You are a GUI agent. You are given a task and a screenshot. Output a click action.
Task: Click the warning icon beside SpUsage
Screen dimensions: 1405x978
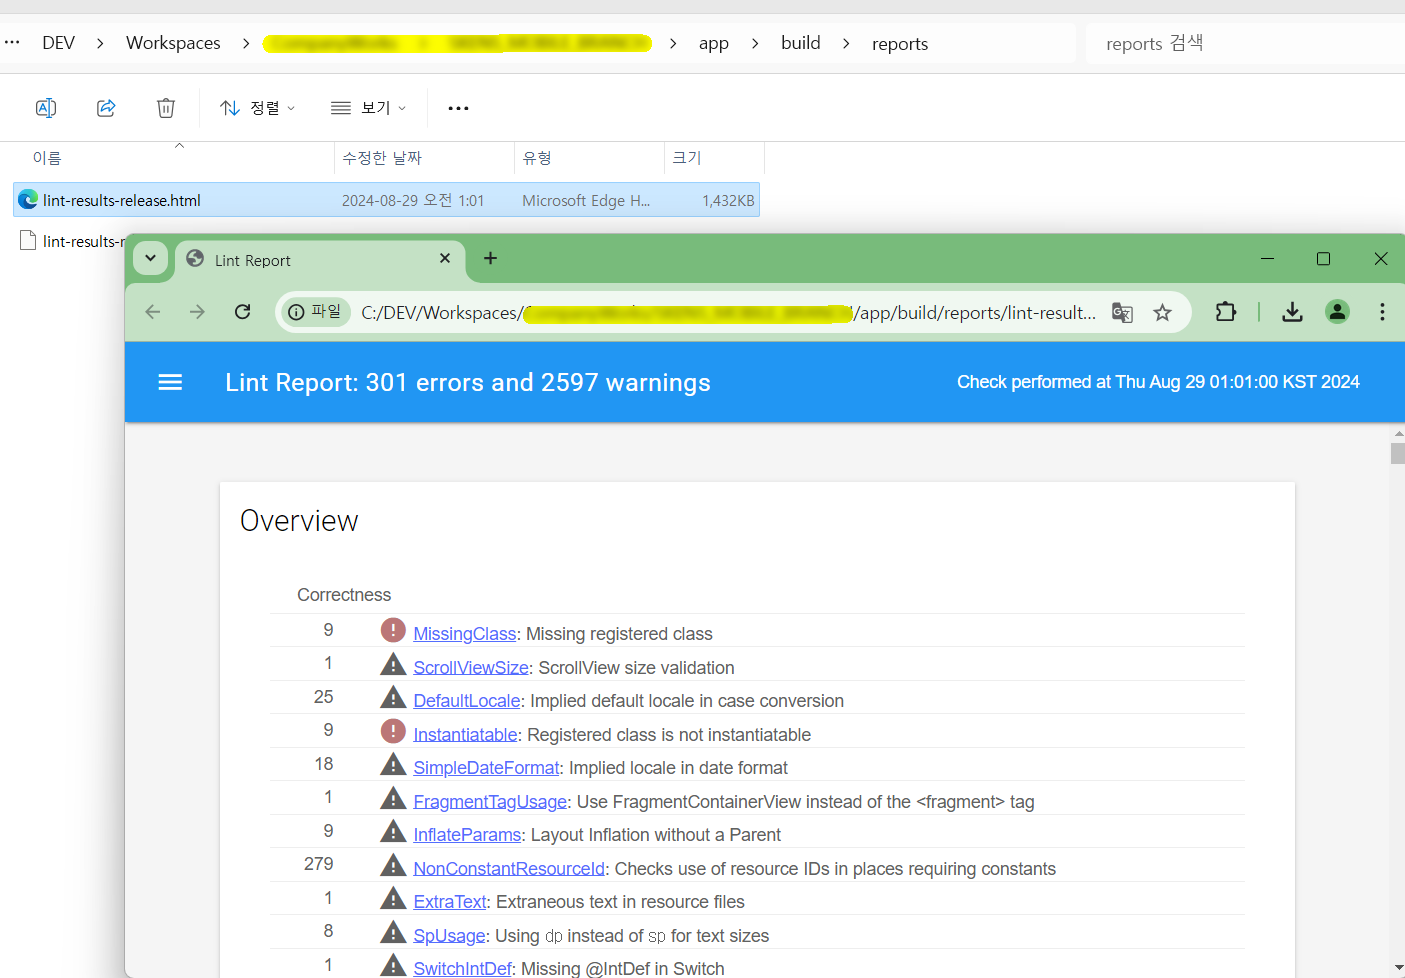393,932
